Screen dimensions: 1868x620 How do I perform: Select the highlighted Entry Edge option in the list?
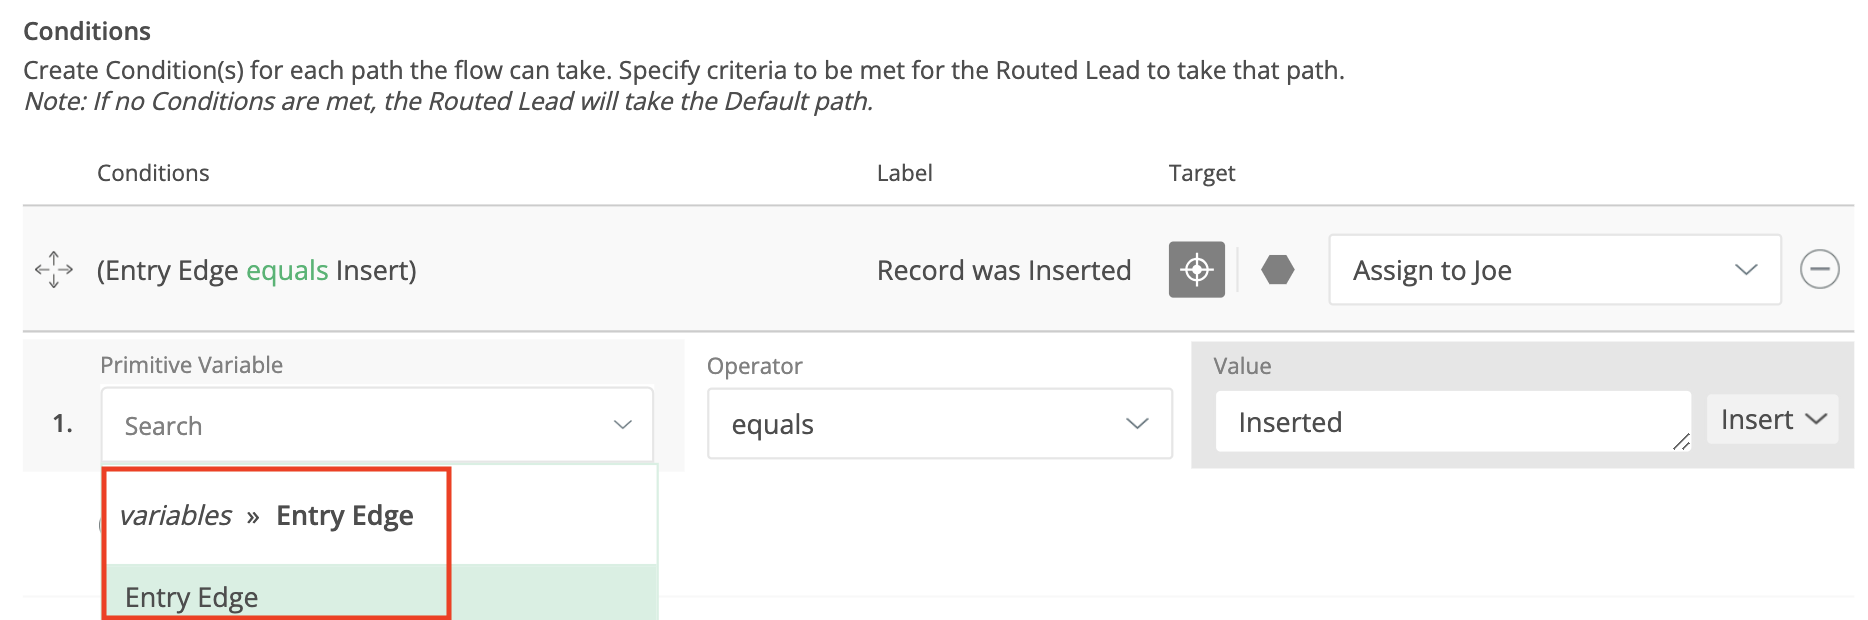(x=192, y=597)
